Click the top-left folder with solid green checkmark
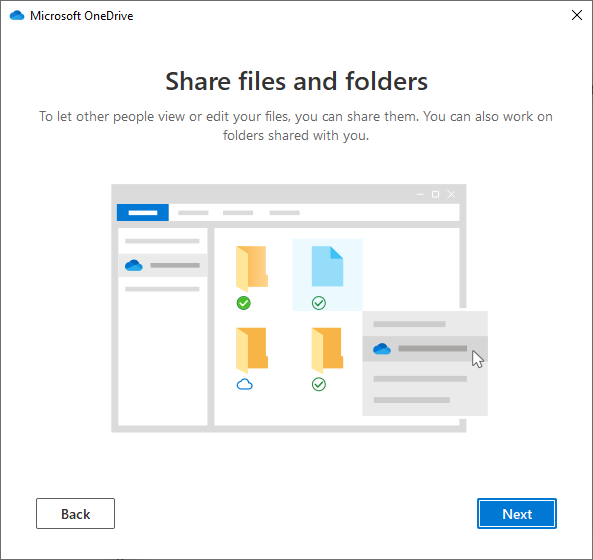 tap(252, 268)
